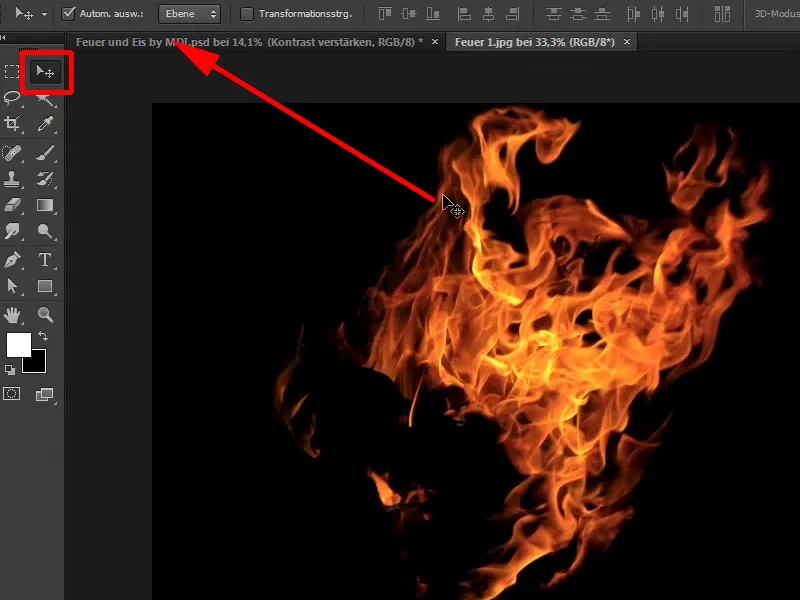Image resolution: width=800 pixels, height=600 pixels.
Task: Align vertical centers
Action: click(409, 14)
